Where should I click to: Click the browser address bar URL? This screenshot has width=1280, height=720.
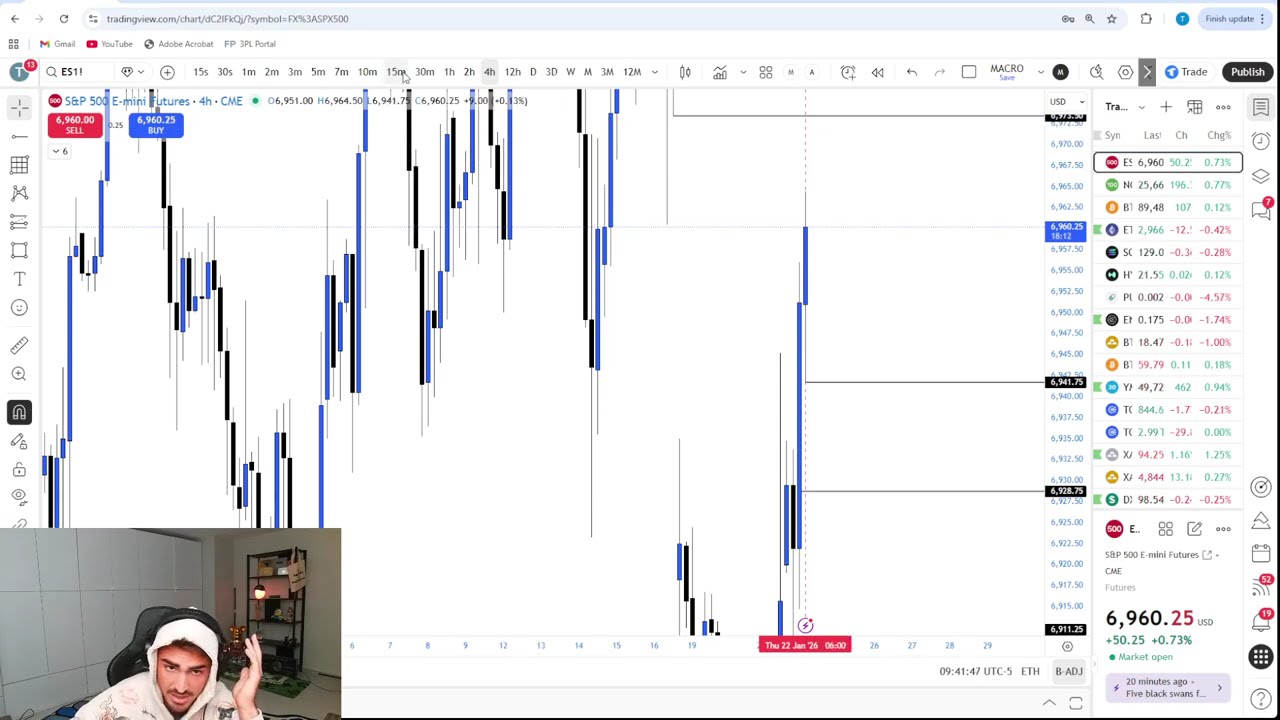click(227, 18)
